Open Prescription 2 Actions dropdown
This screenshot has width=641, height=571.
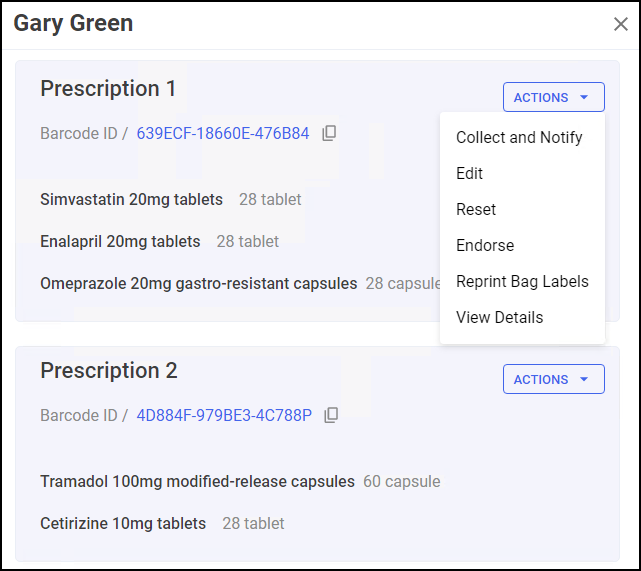(x=553, y=379)
